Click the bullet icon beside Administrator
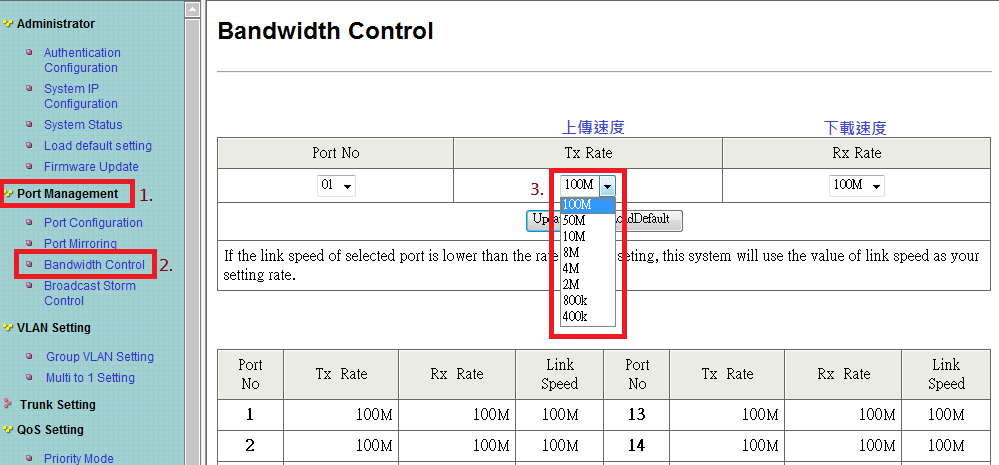The height and width of the screenshot is (465, 999). click(x=8, y=24)
